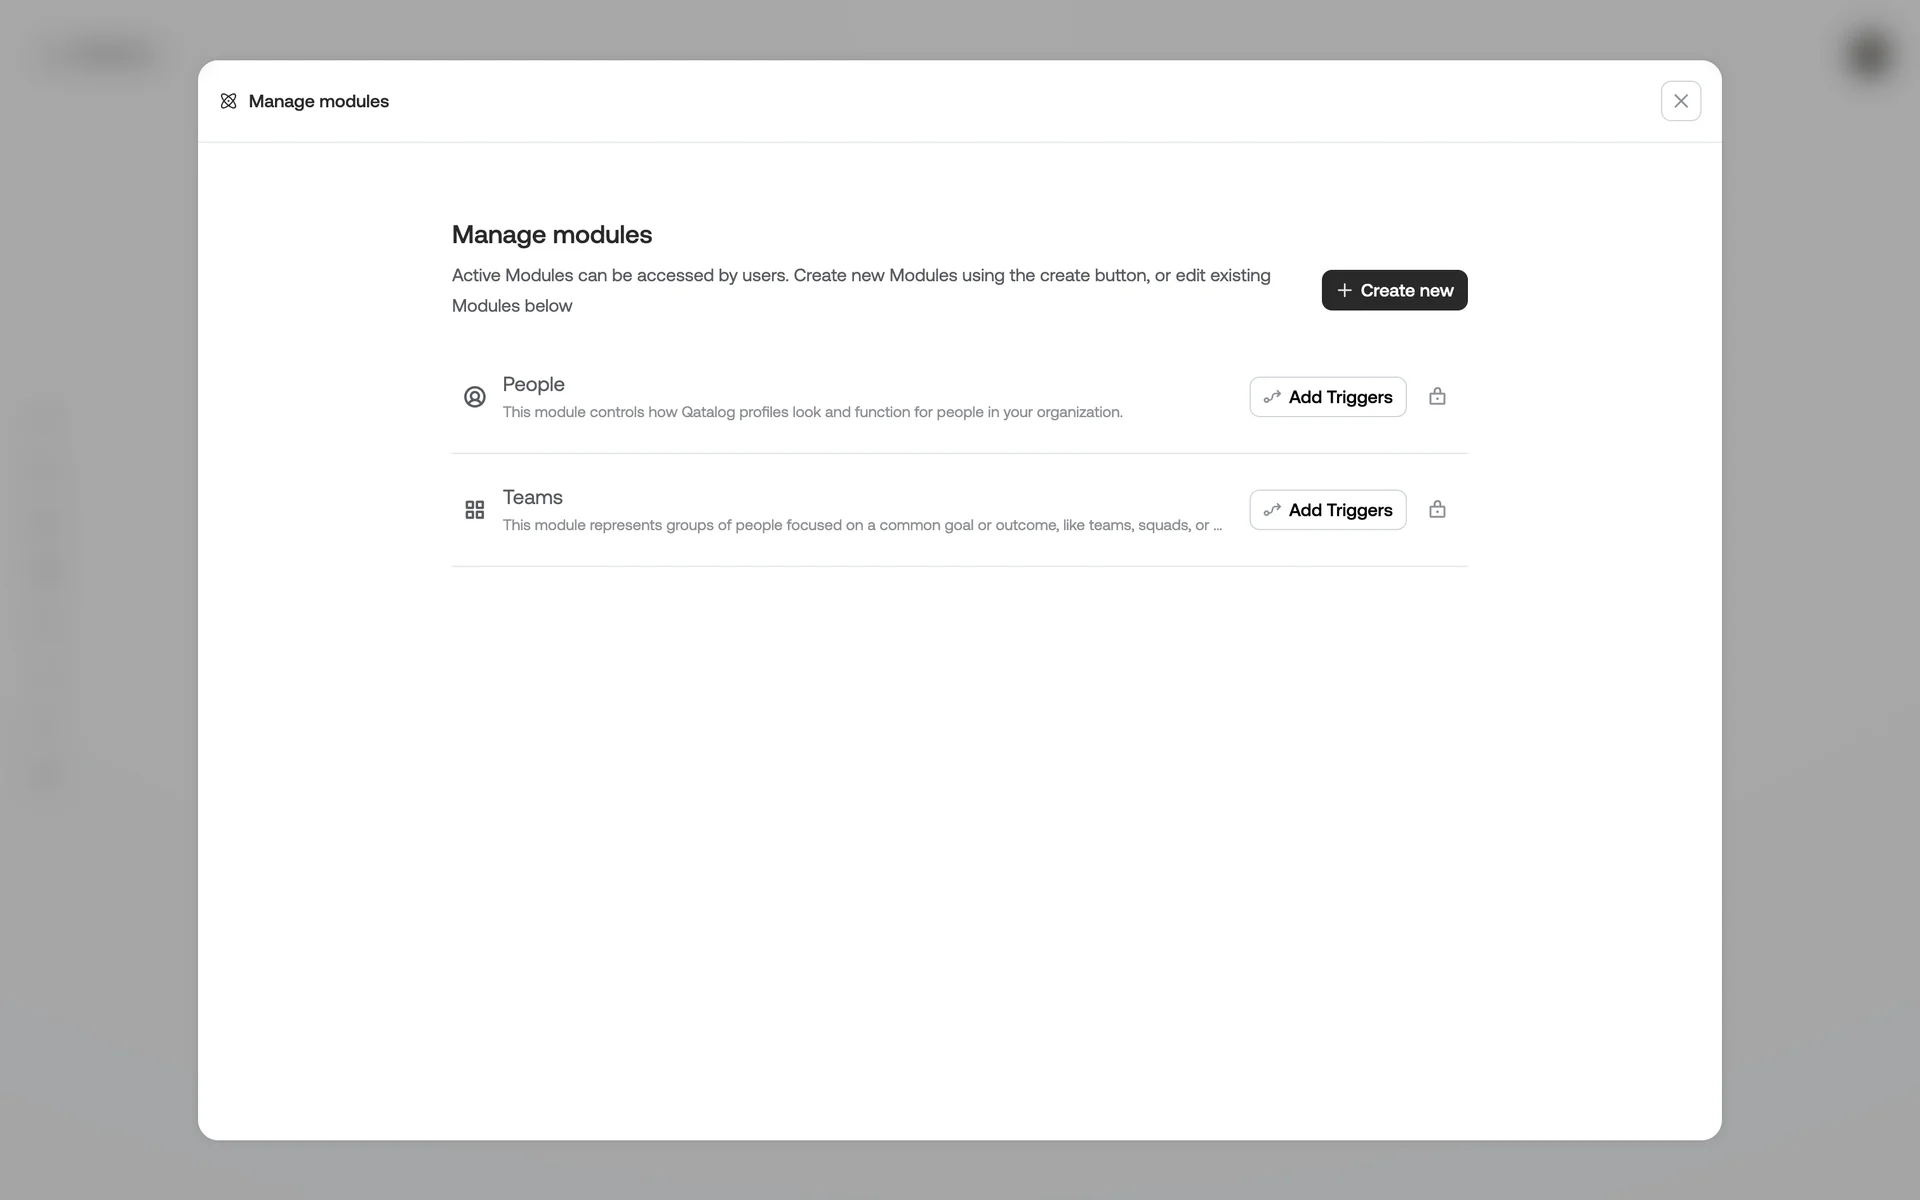Click the plus icon on Create new
This screenshot has width=1920, height=1200.
[x=1344, y=290]
